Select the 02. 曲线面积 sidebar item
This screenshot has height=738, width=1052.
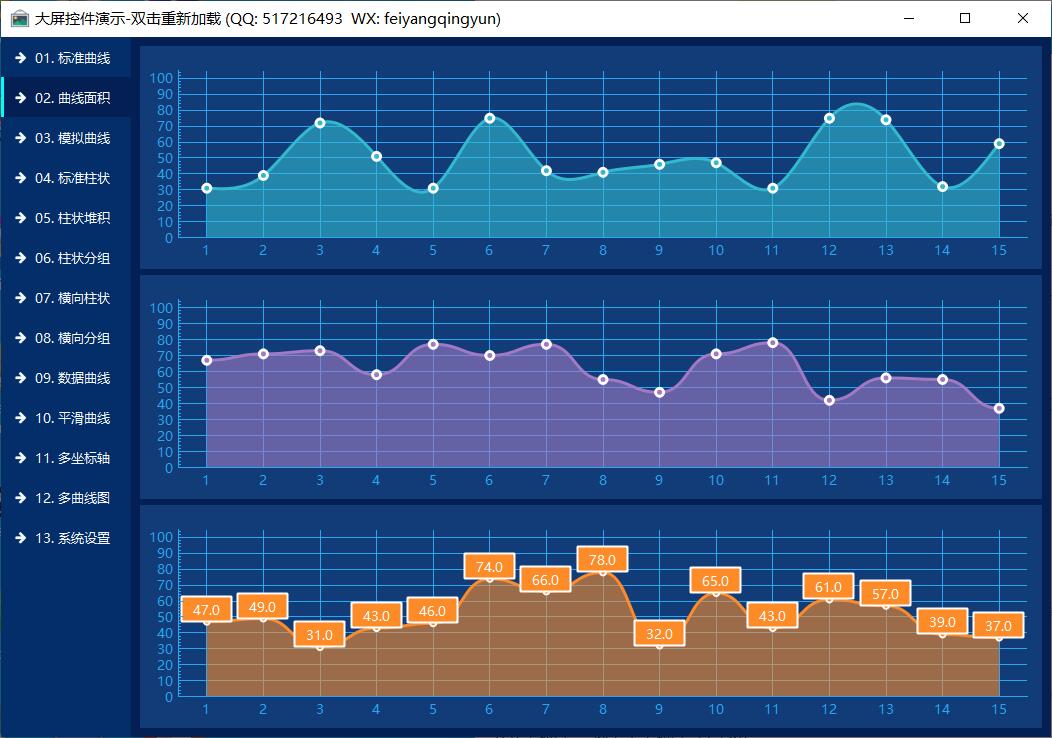72,98
